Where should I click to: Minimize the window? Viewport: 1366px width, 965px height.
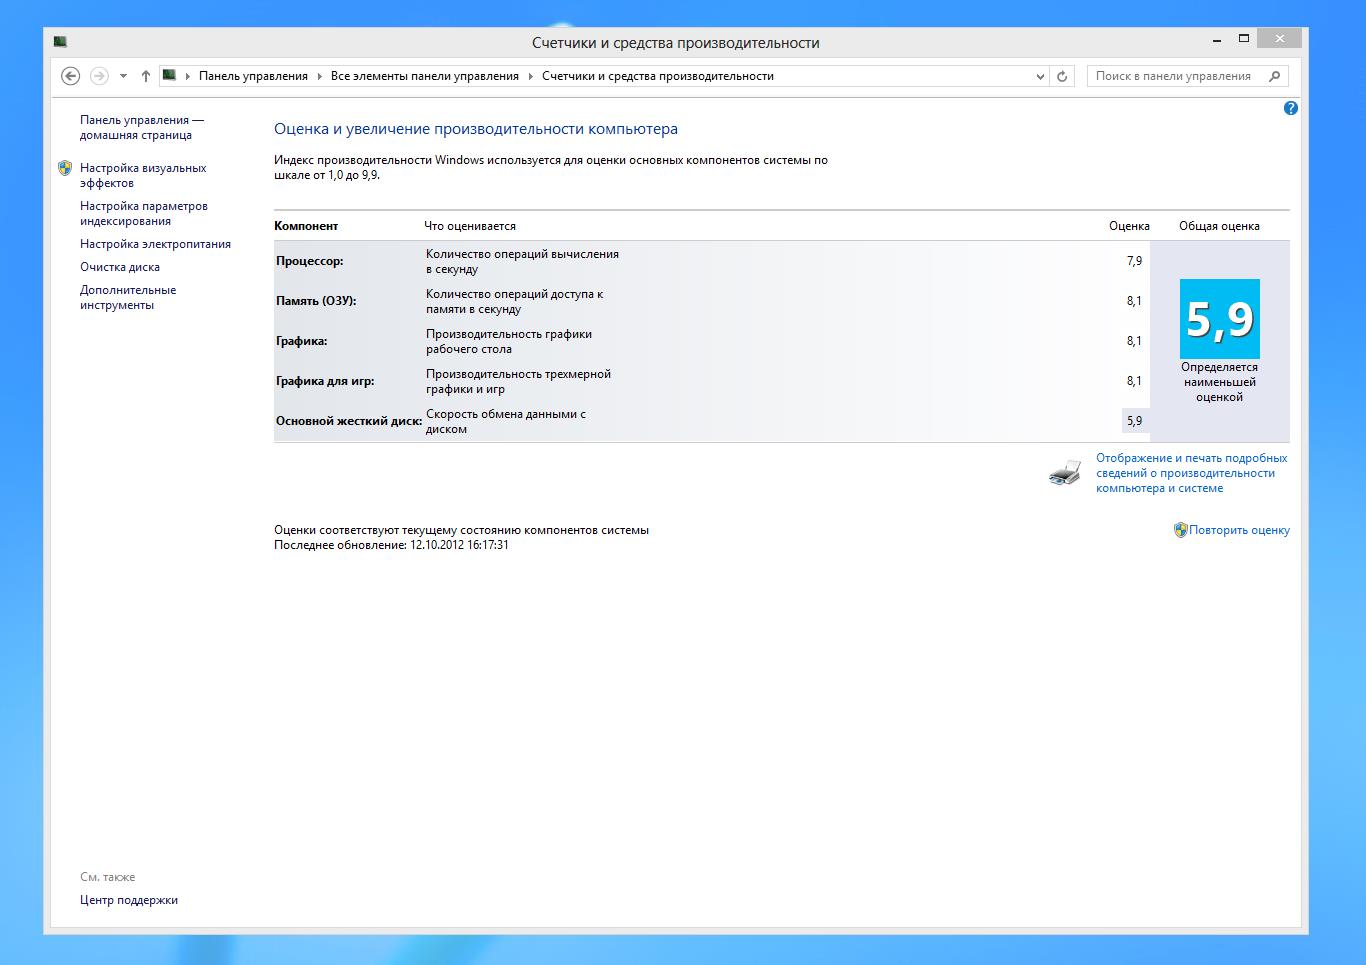1217,39
